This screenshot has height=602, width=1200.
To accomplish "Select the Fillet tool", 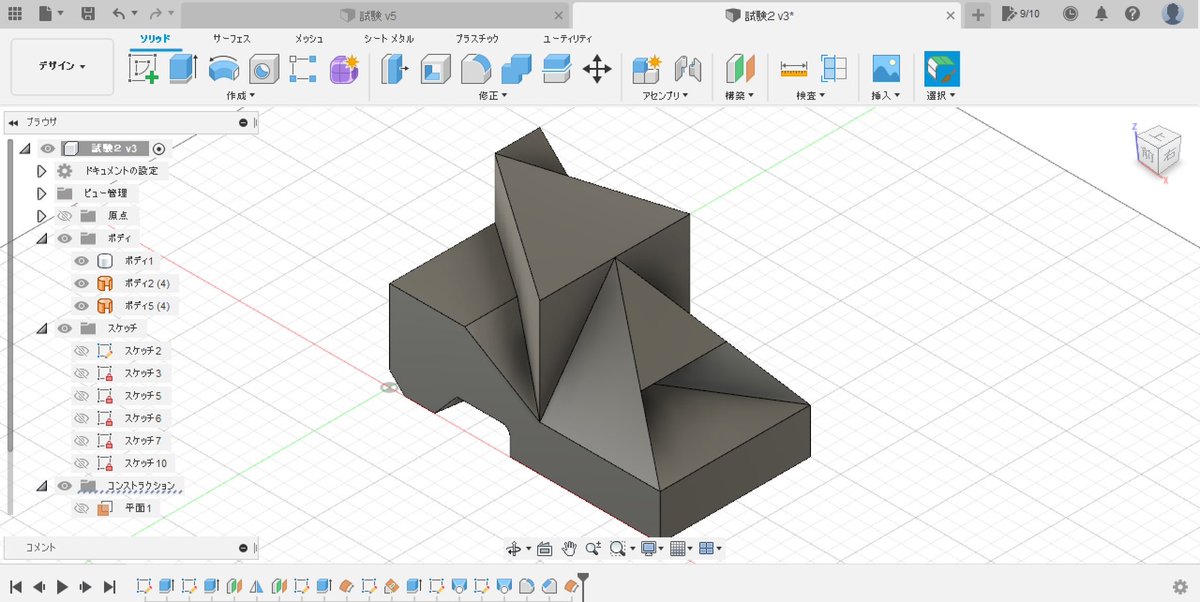I will [476, 69].
